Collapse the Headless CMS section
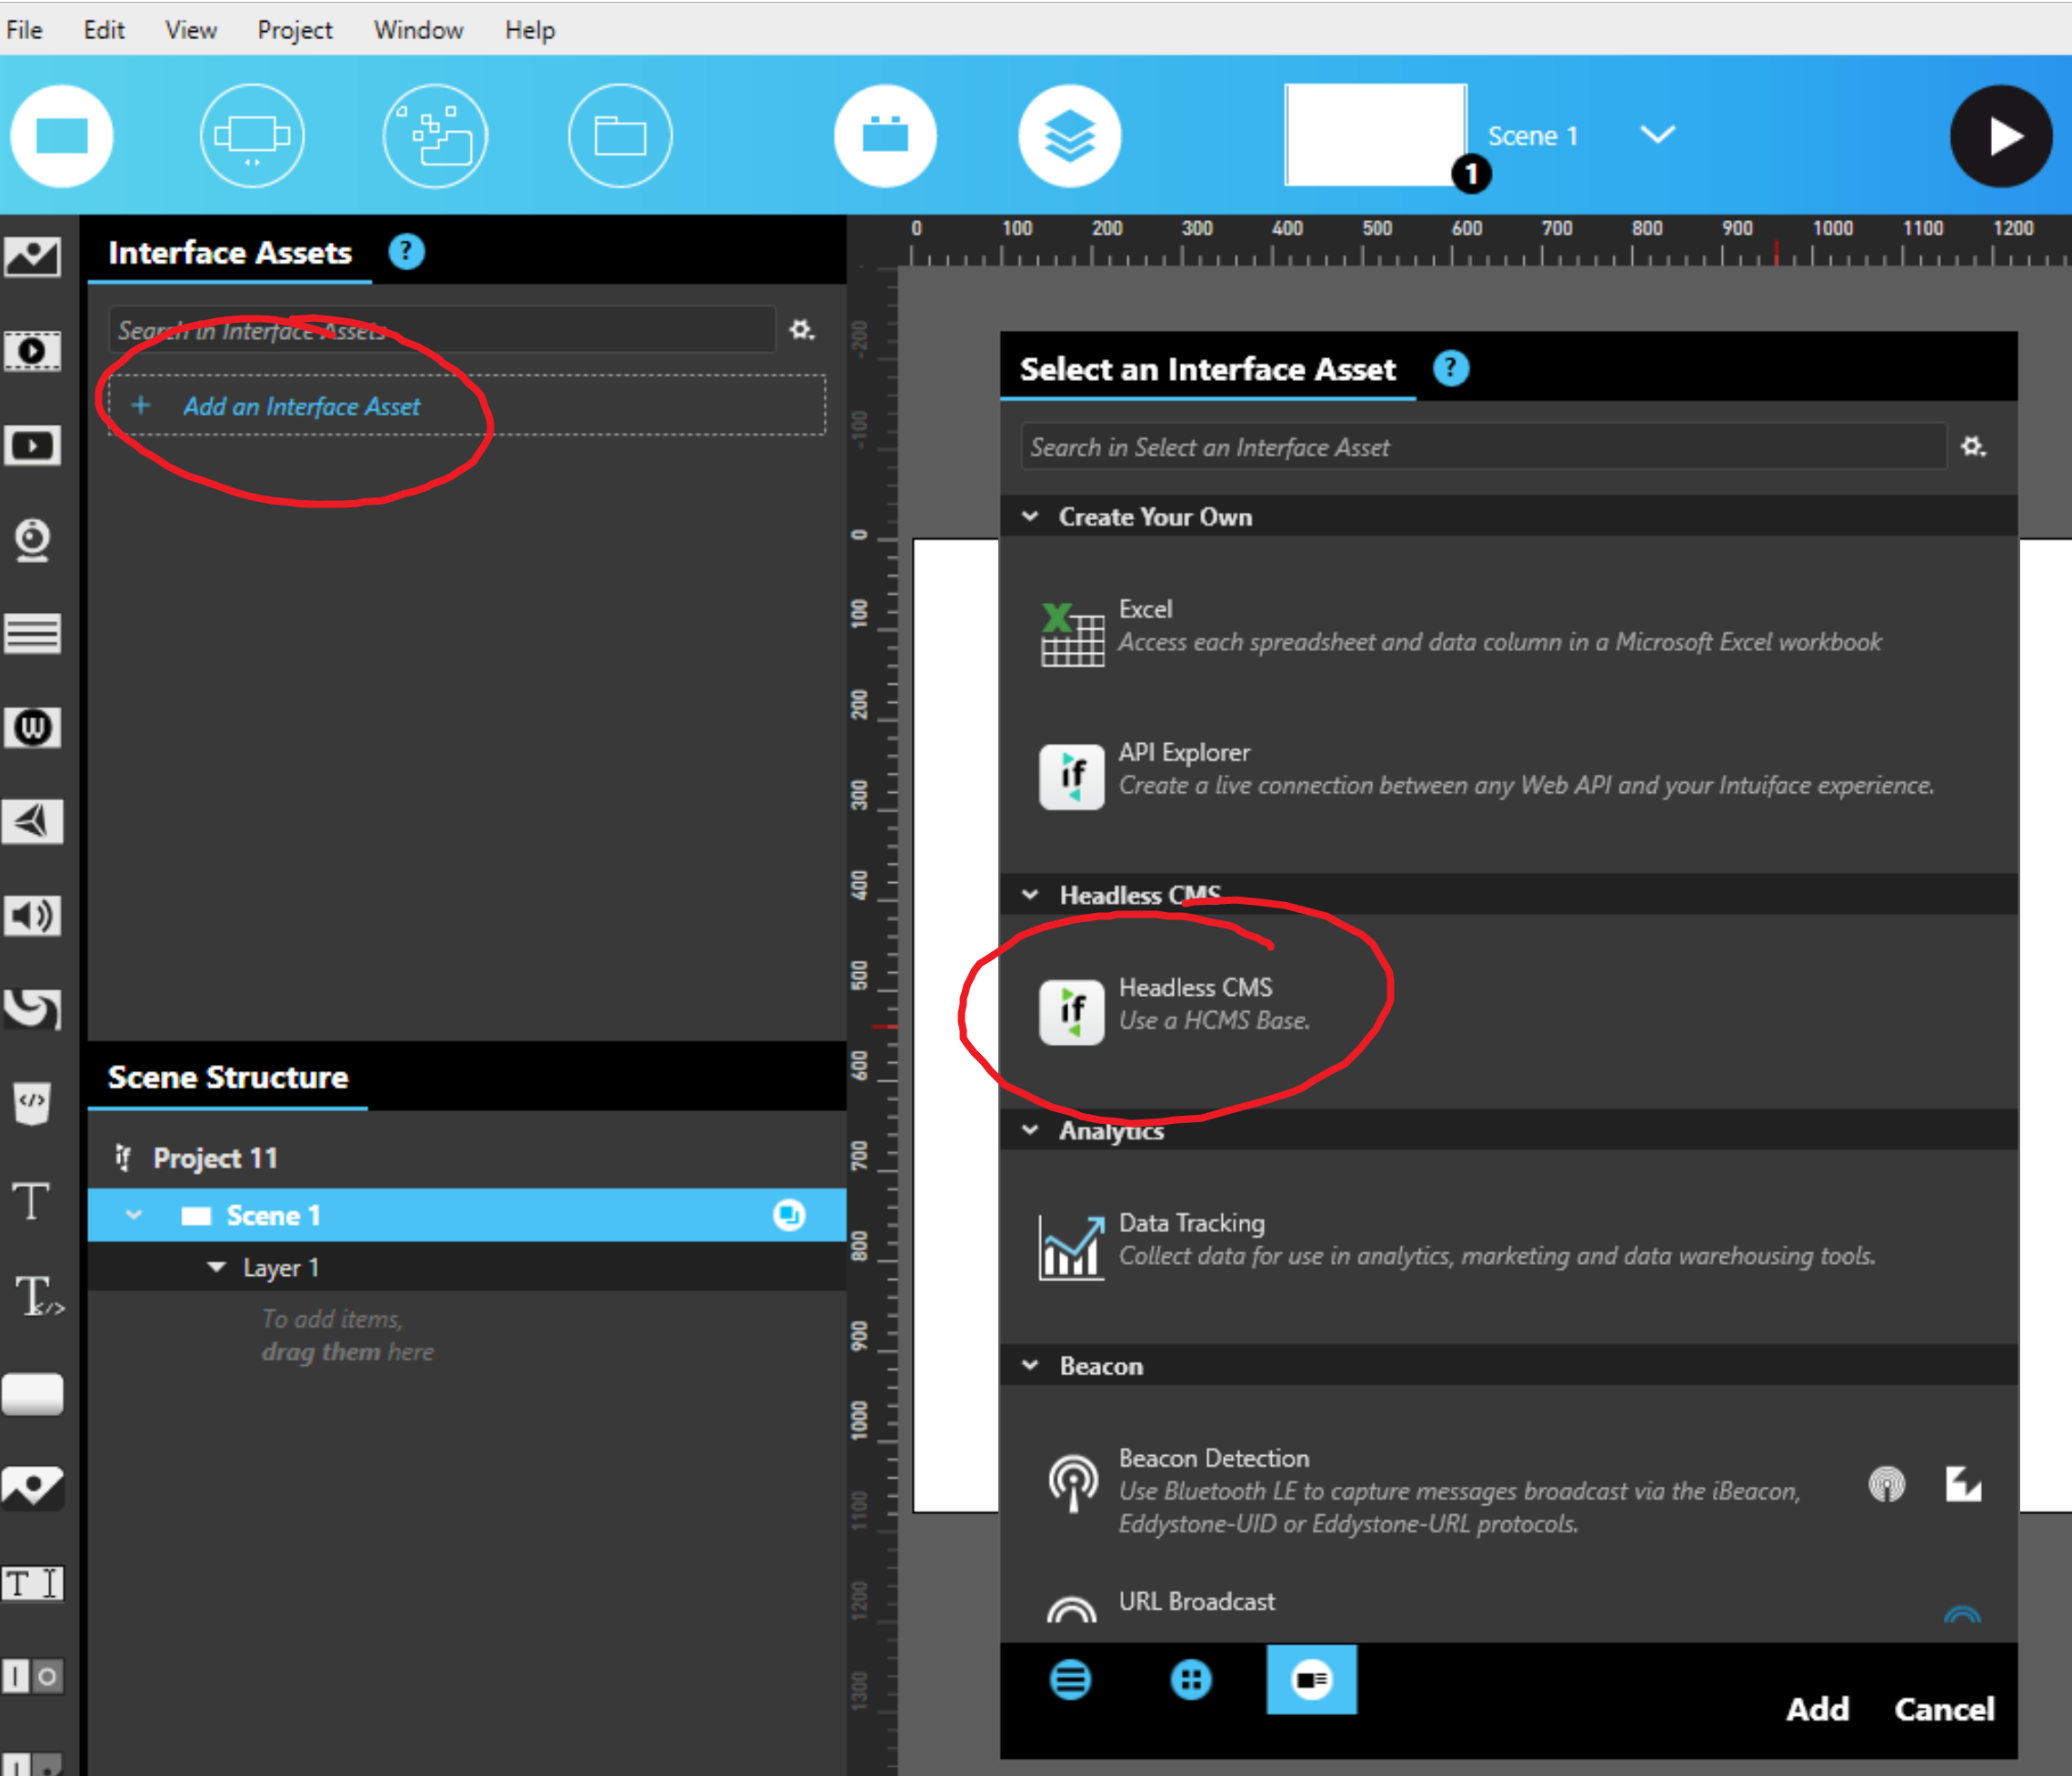The height and width of the screenshot is (1776, 2072). tap(1030, 894)
